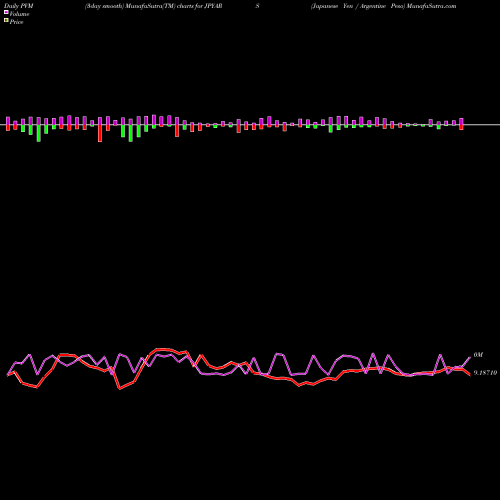This screenshot has height=500, width=500.
Task: Click the '0M' volume axis label
Action: point(478,355)
